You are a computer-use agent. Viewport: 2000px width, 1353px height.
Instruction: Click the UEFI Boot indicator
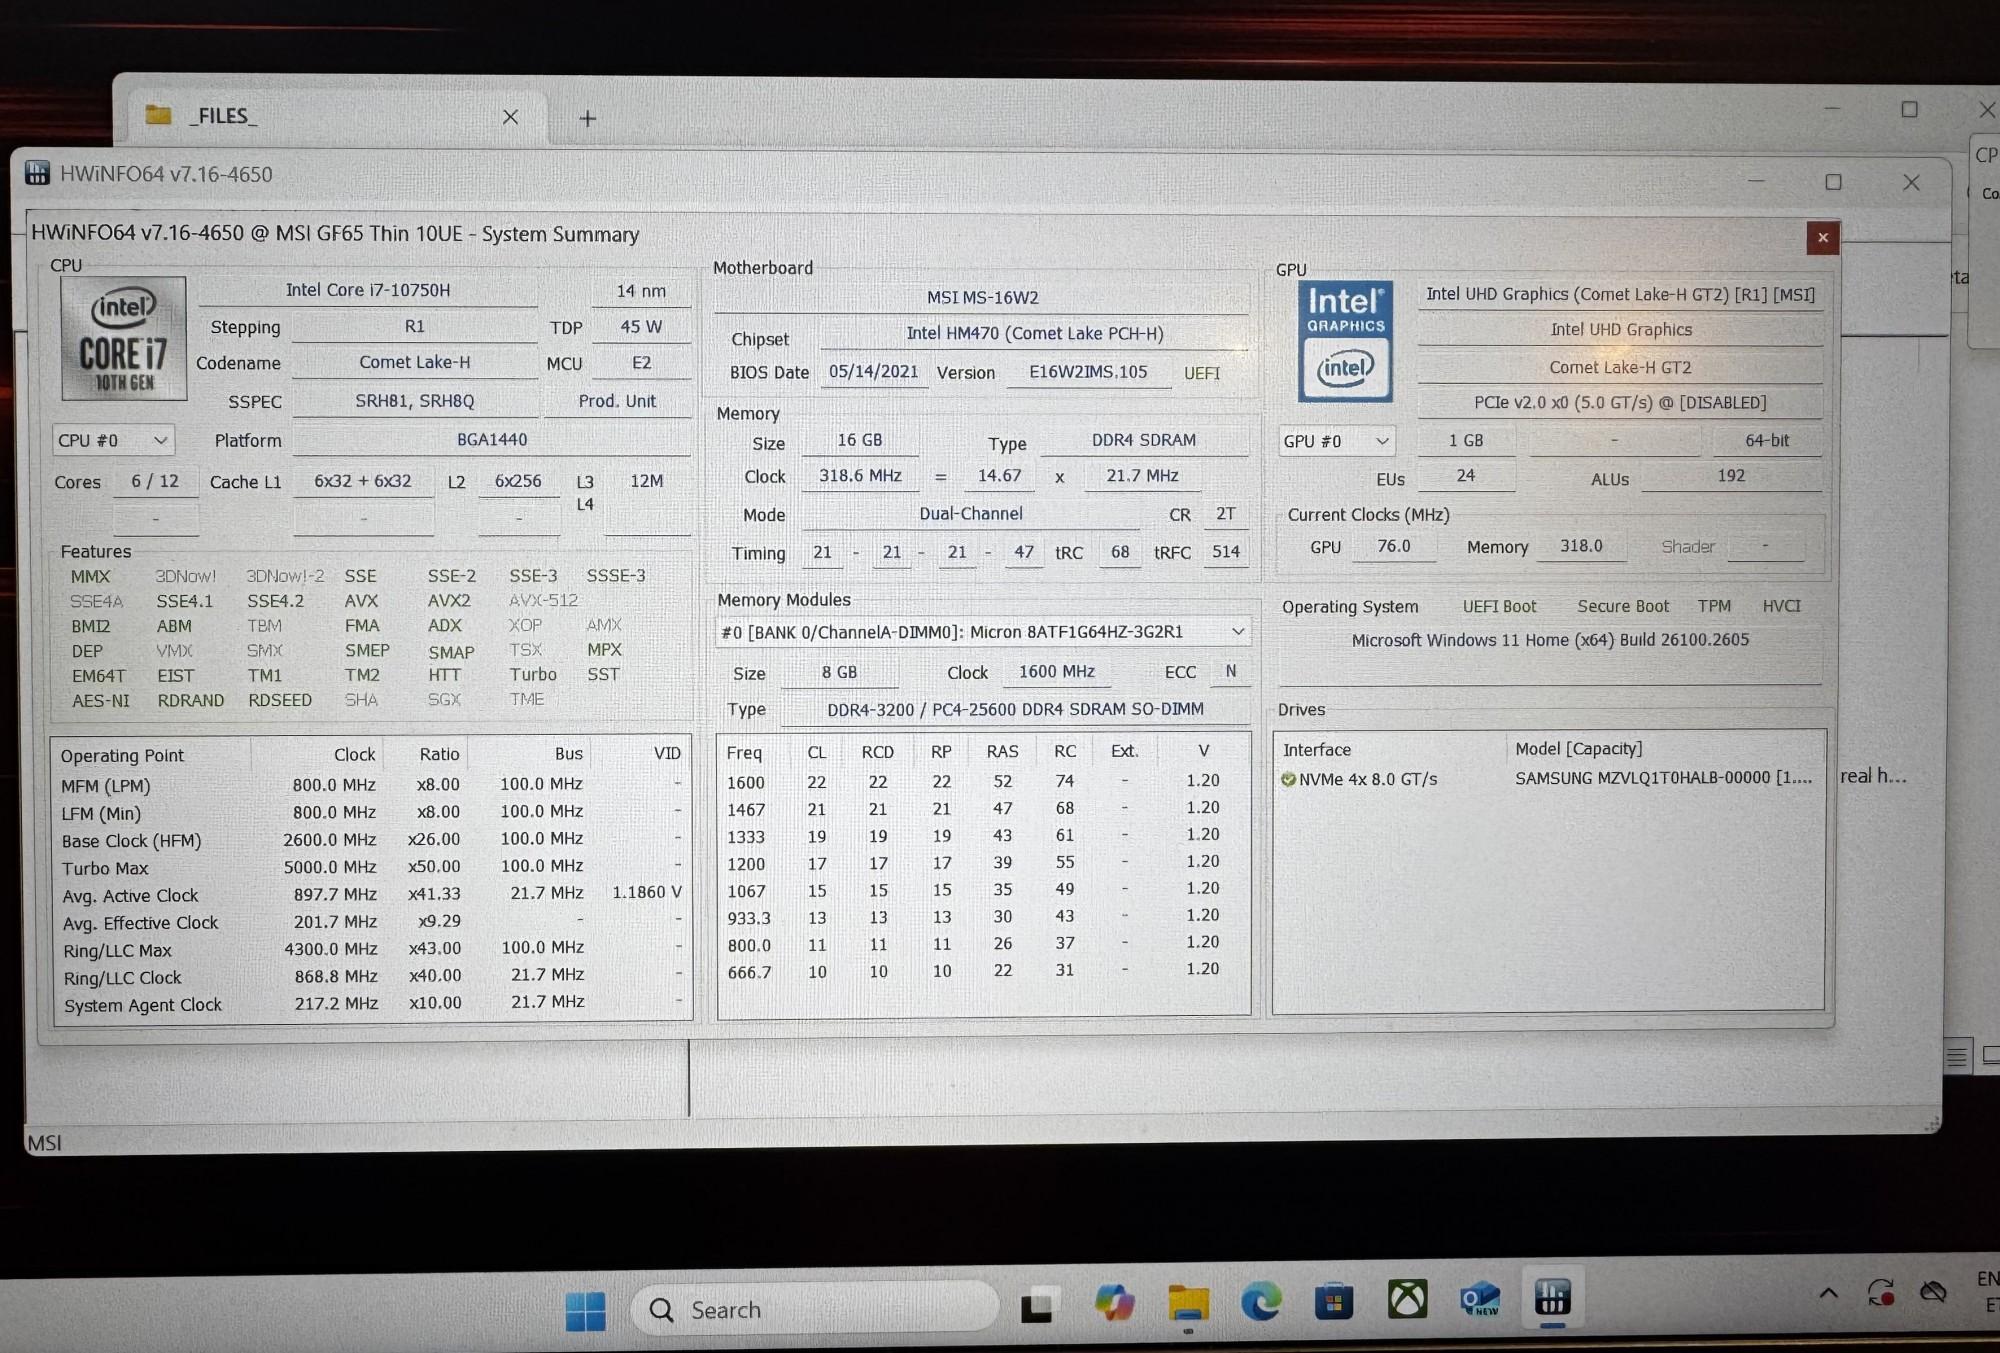click(1499, 606)
